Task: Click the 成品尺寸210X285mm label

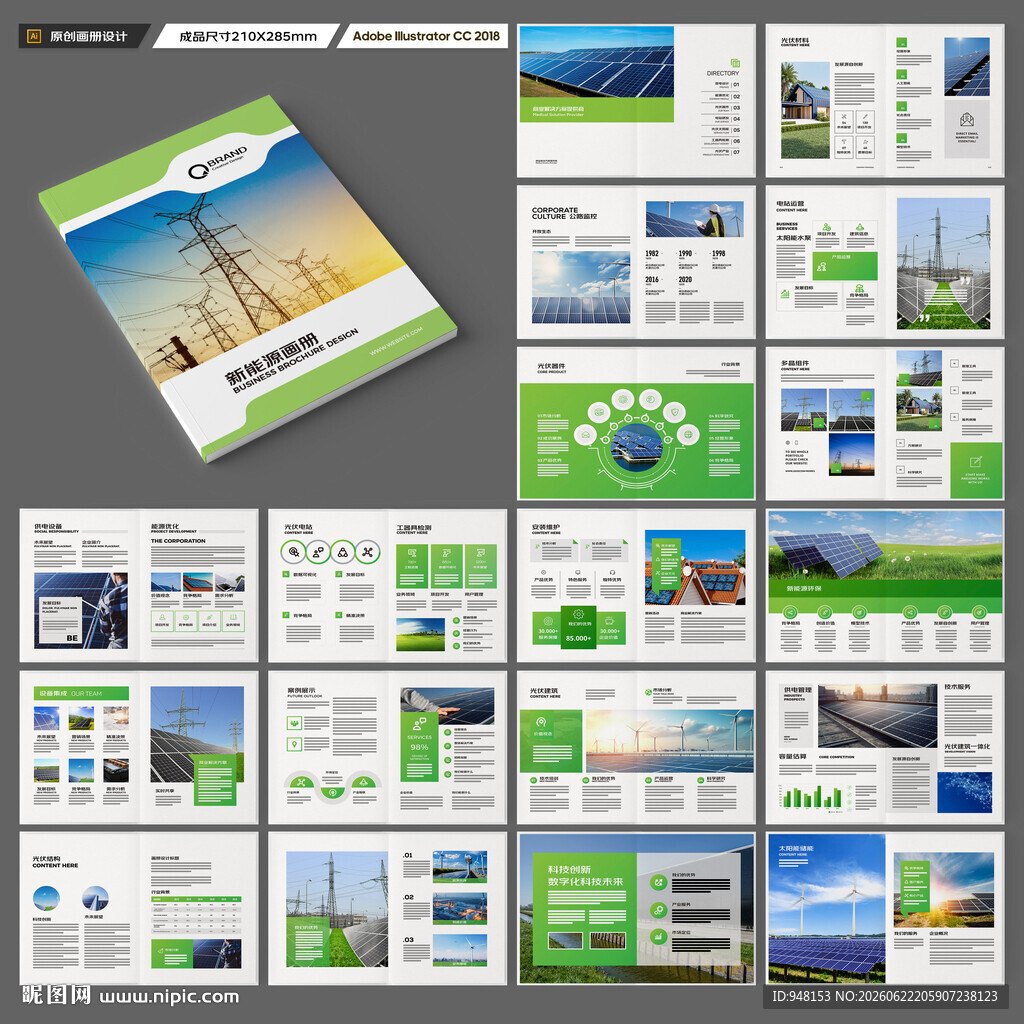Action: (248, 37)
